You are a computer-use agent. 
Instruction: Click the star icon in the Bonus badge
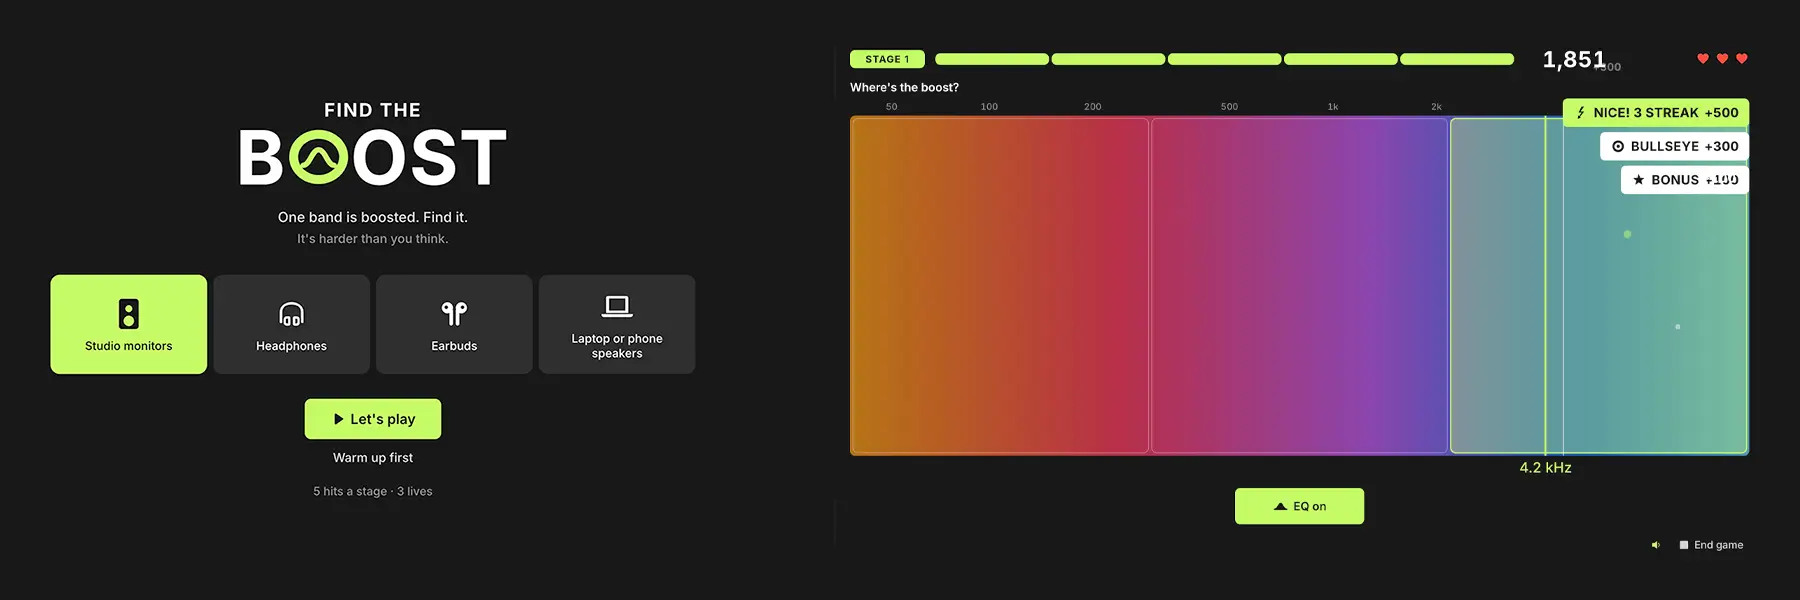[x=1638, y=180]
